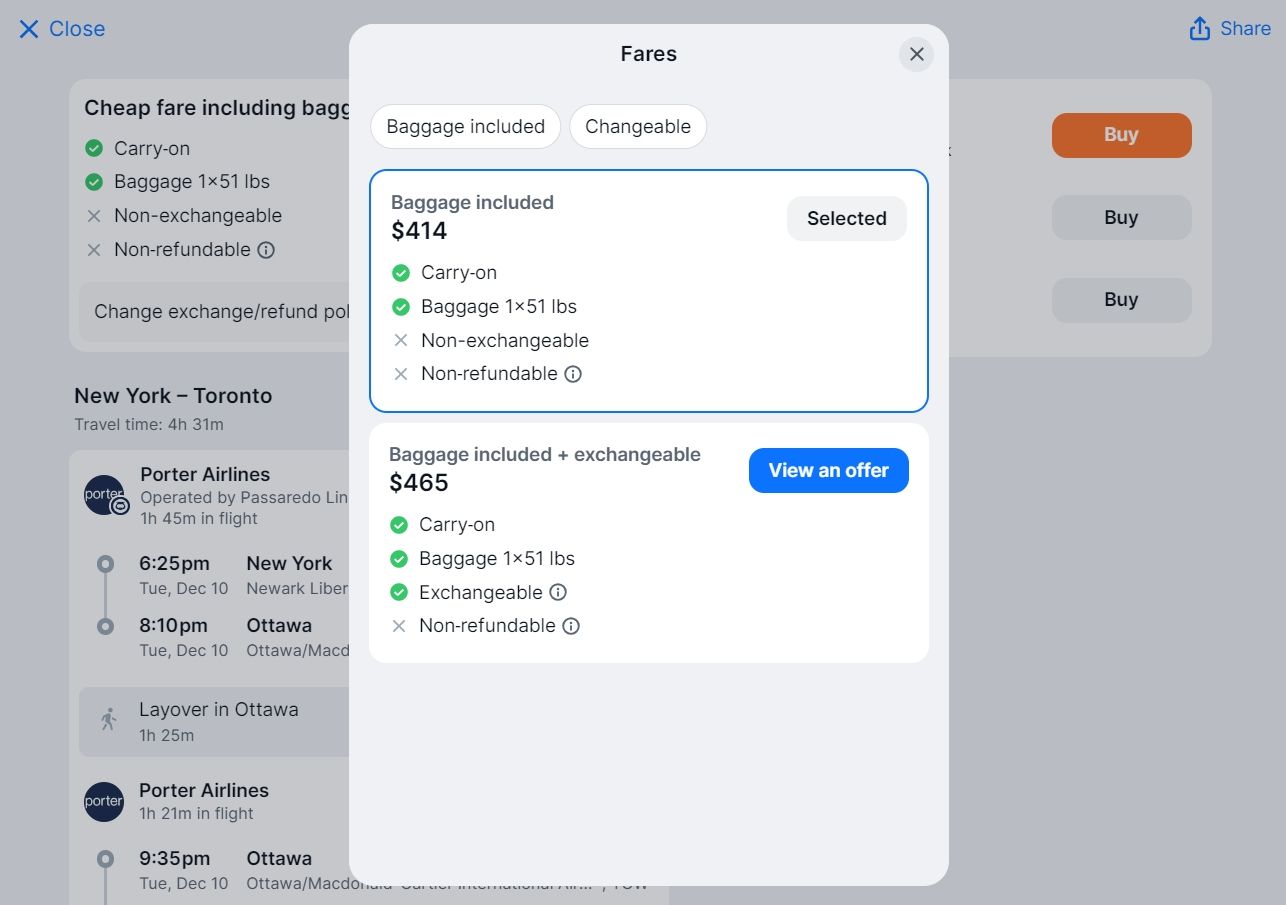Click Change exchange/refund policy in background
Viewport: 1286px width, 905px height.
pyautogui.click(x=215, y=312)
